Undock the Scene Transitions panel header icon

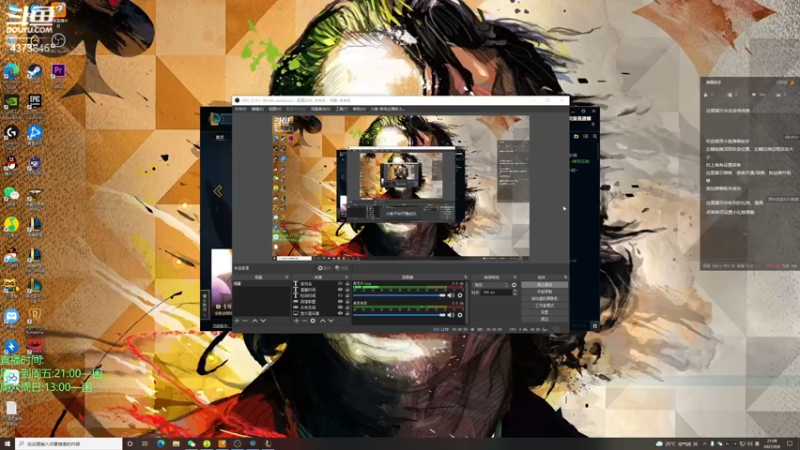pyautogui.click(x=515, y=277)
